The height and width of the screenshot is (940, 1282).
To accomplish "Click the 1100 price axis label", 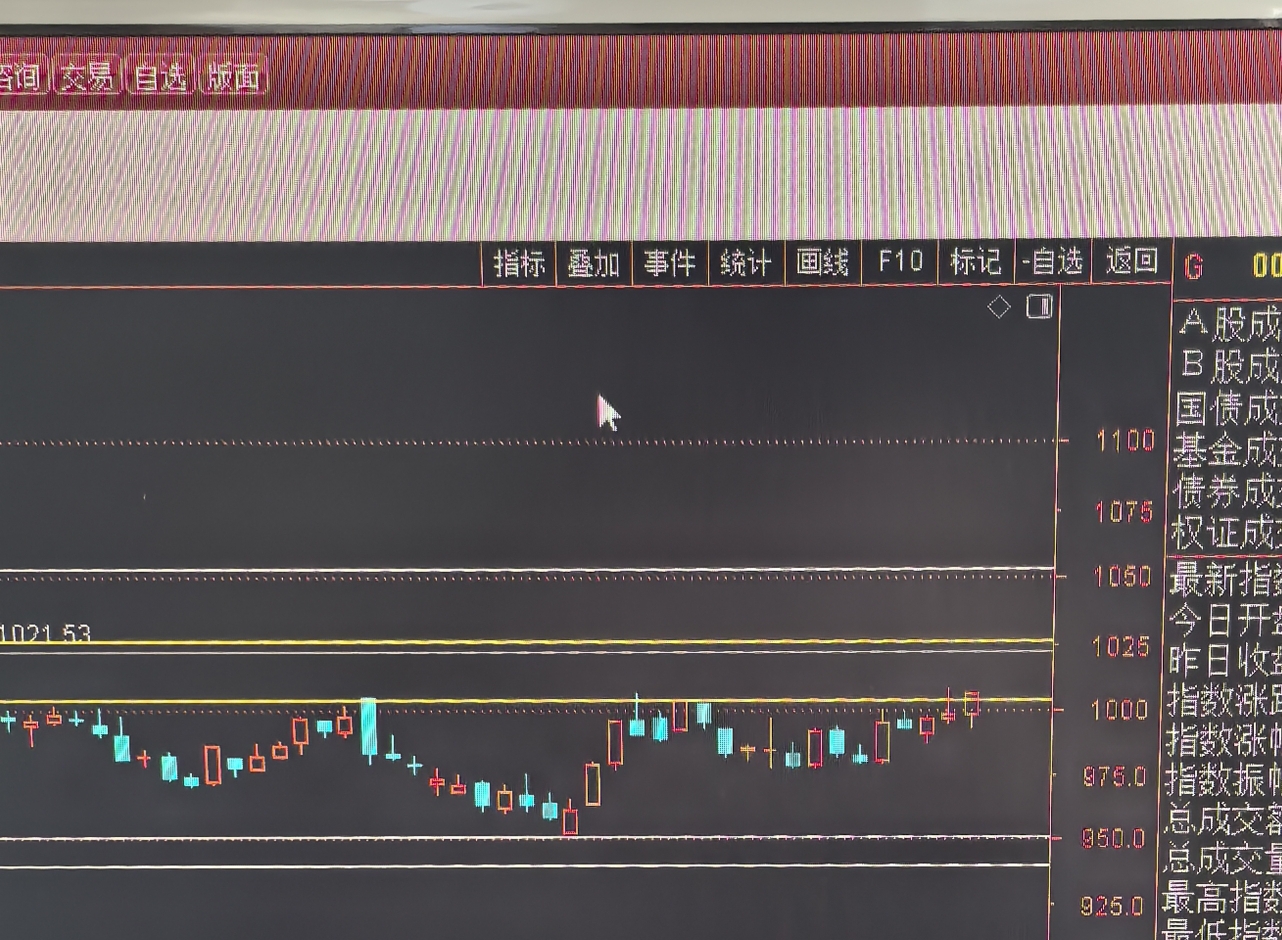I will click(x=1126, y=441).
